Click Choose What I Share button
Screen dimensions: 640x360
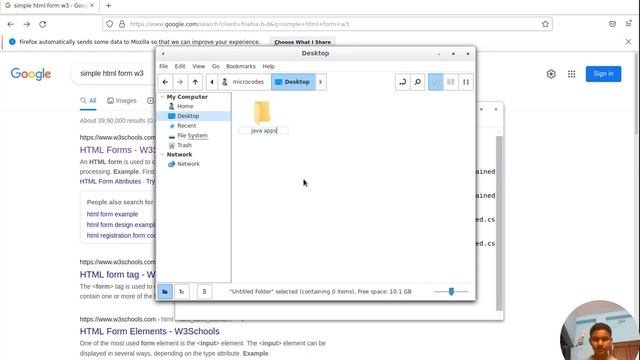click(302, 42)
